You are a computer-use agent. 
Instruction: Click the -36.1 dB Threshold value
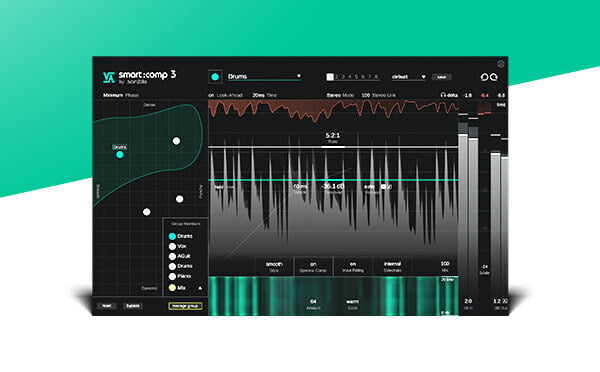click(x=333, y=186)
